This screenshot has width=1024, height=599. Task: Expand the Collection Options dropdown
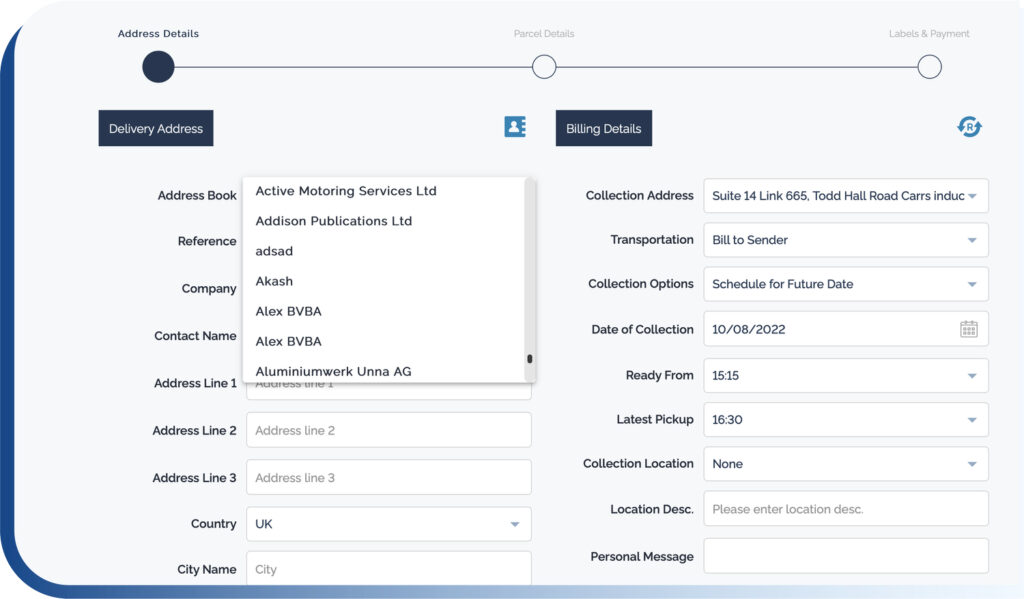coord(845,284)
